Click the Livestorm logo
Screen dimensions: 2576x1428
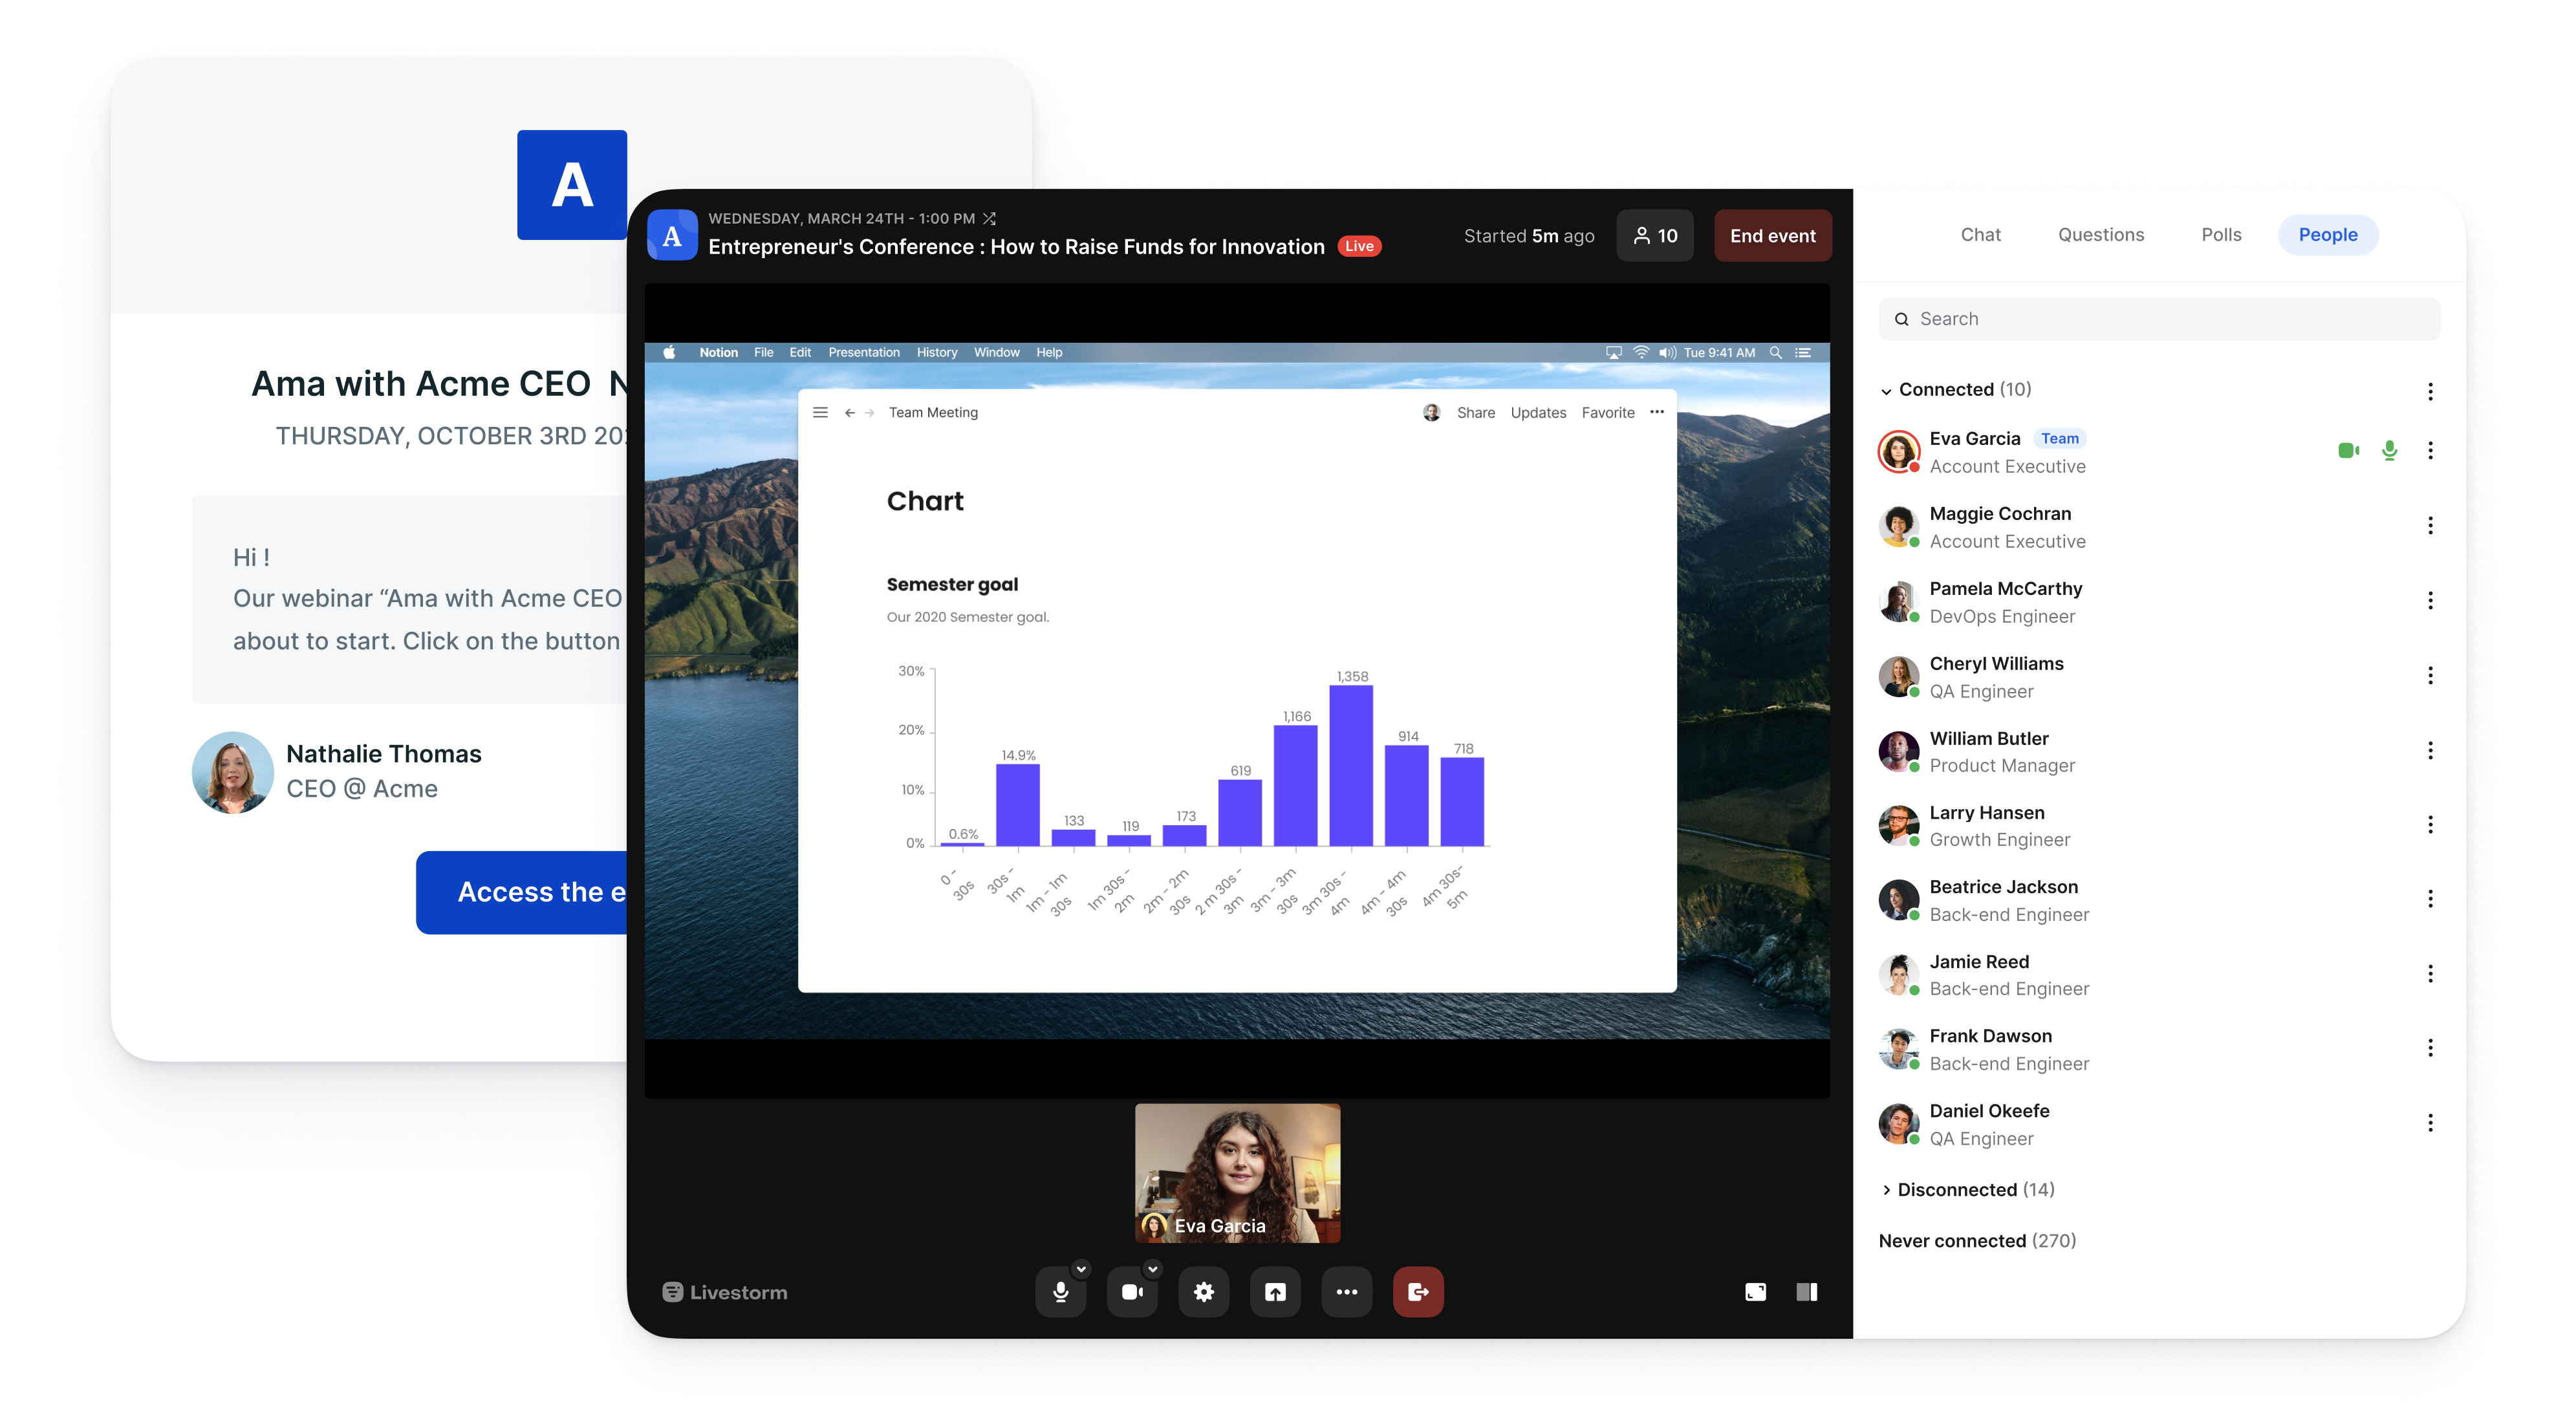pyautogui.click(x=725, y=1292)
